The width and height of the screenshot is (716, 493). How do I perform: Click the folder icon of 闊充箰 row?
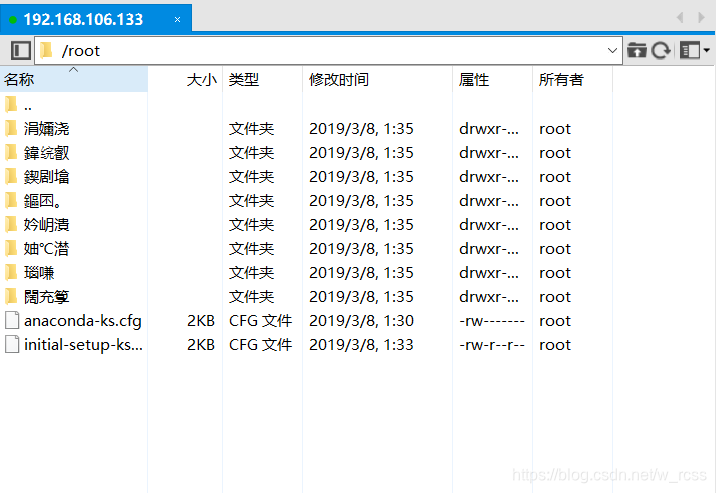(11, 296)
